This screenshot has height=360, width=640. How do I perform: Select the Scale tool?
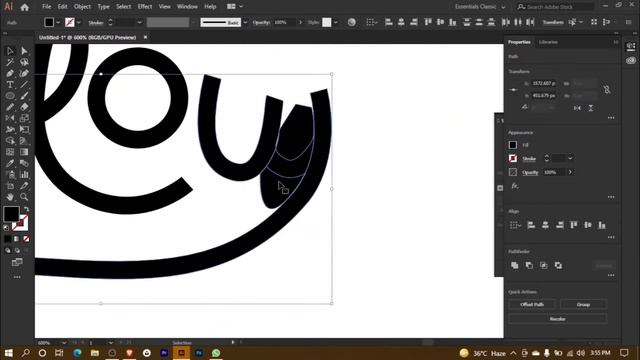pyautogui.click(x=24, y=118)
